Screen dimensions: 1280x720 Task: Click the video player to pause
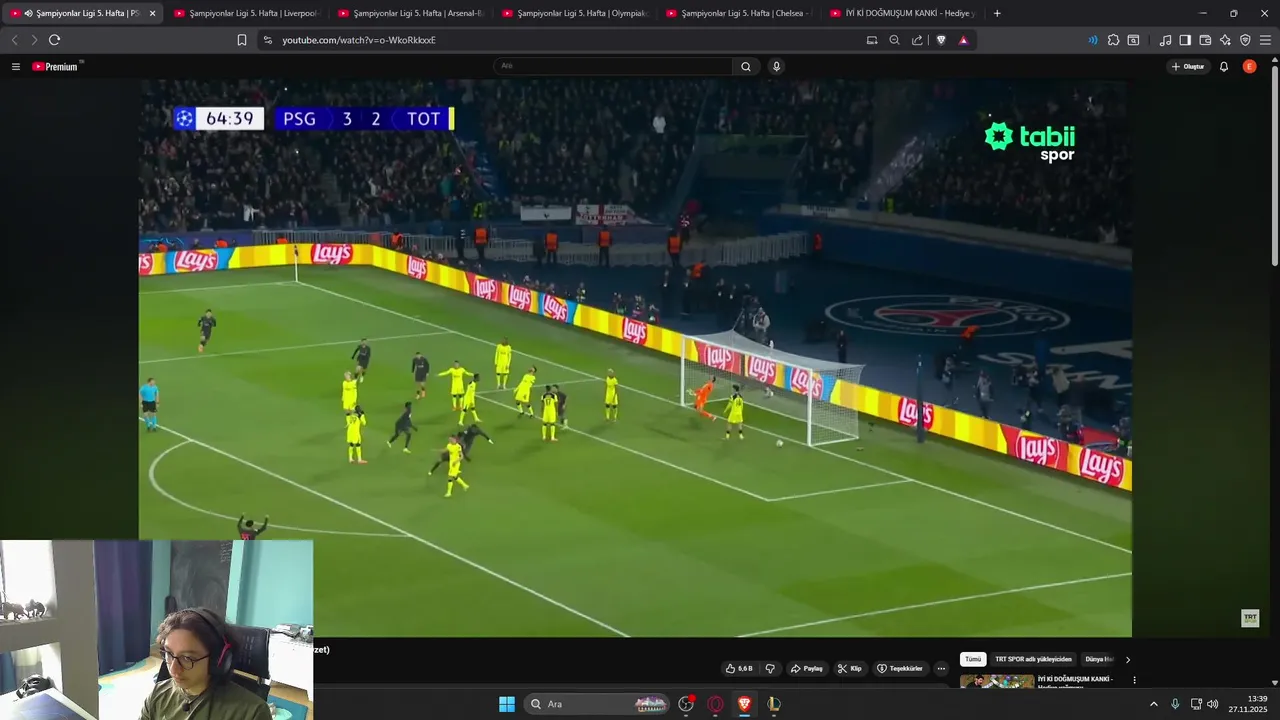635,358
